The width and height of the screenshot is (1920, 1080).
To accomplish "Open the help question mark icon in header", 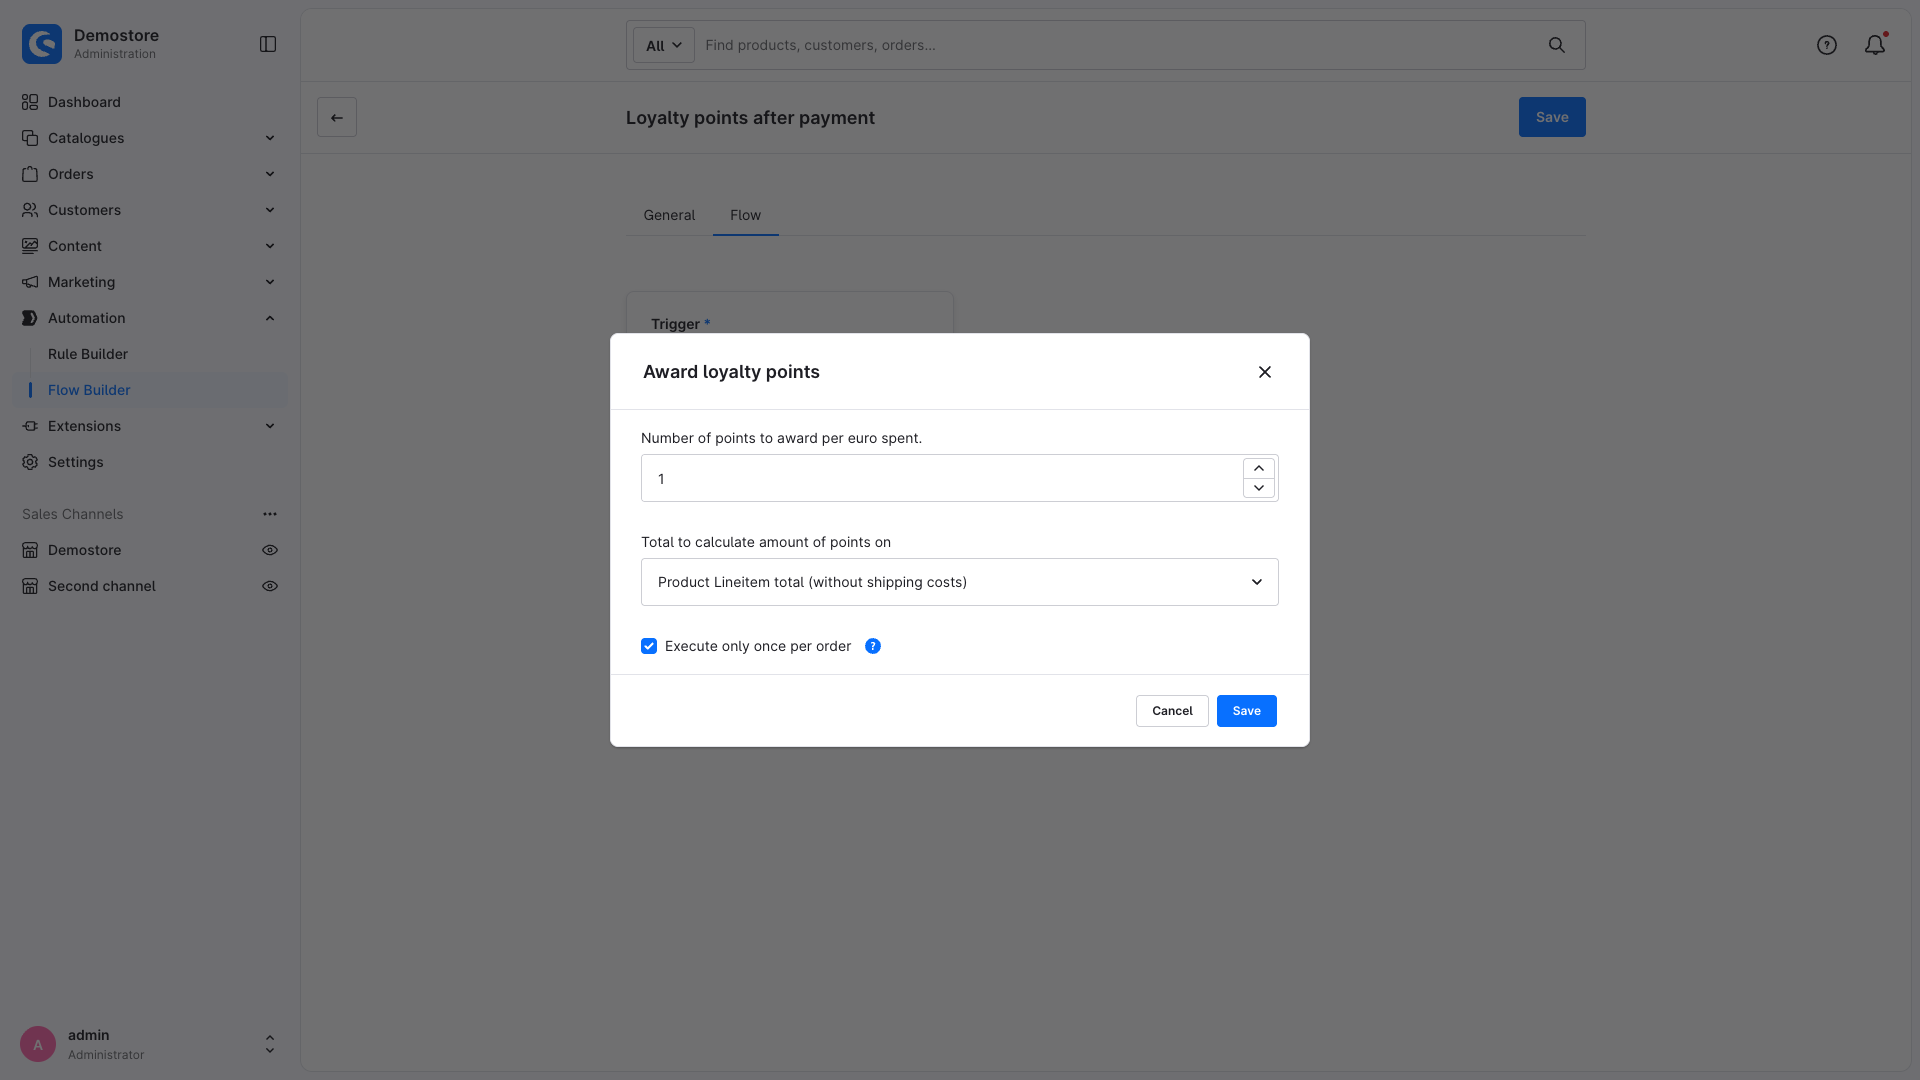I will (1827, 45).
